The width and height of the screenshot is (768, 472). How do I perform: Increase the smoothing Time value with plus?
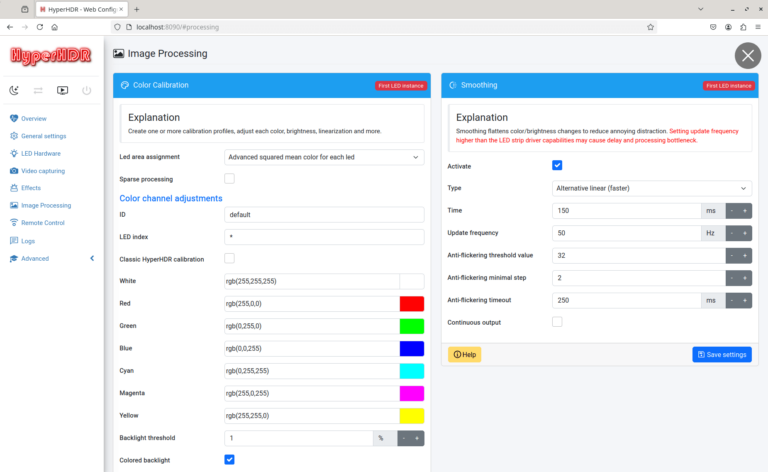[745, 211]
